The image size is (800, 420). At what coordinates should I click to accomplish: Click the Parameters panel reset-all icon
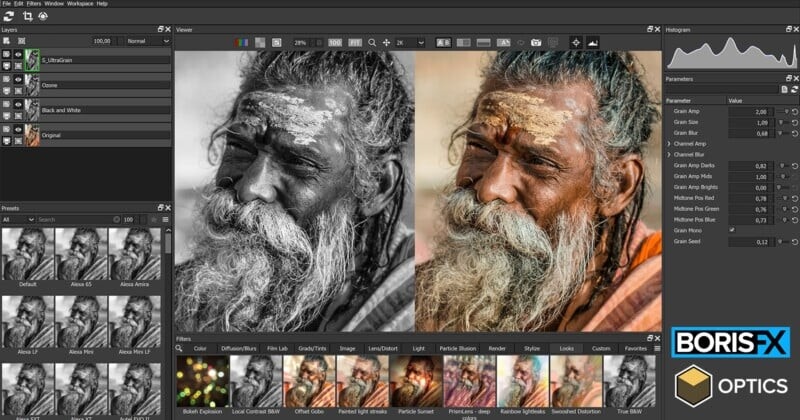(794, 89)
